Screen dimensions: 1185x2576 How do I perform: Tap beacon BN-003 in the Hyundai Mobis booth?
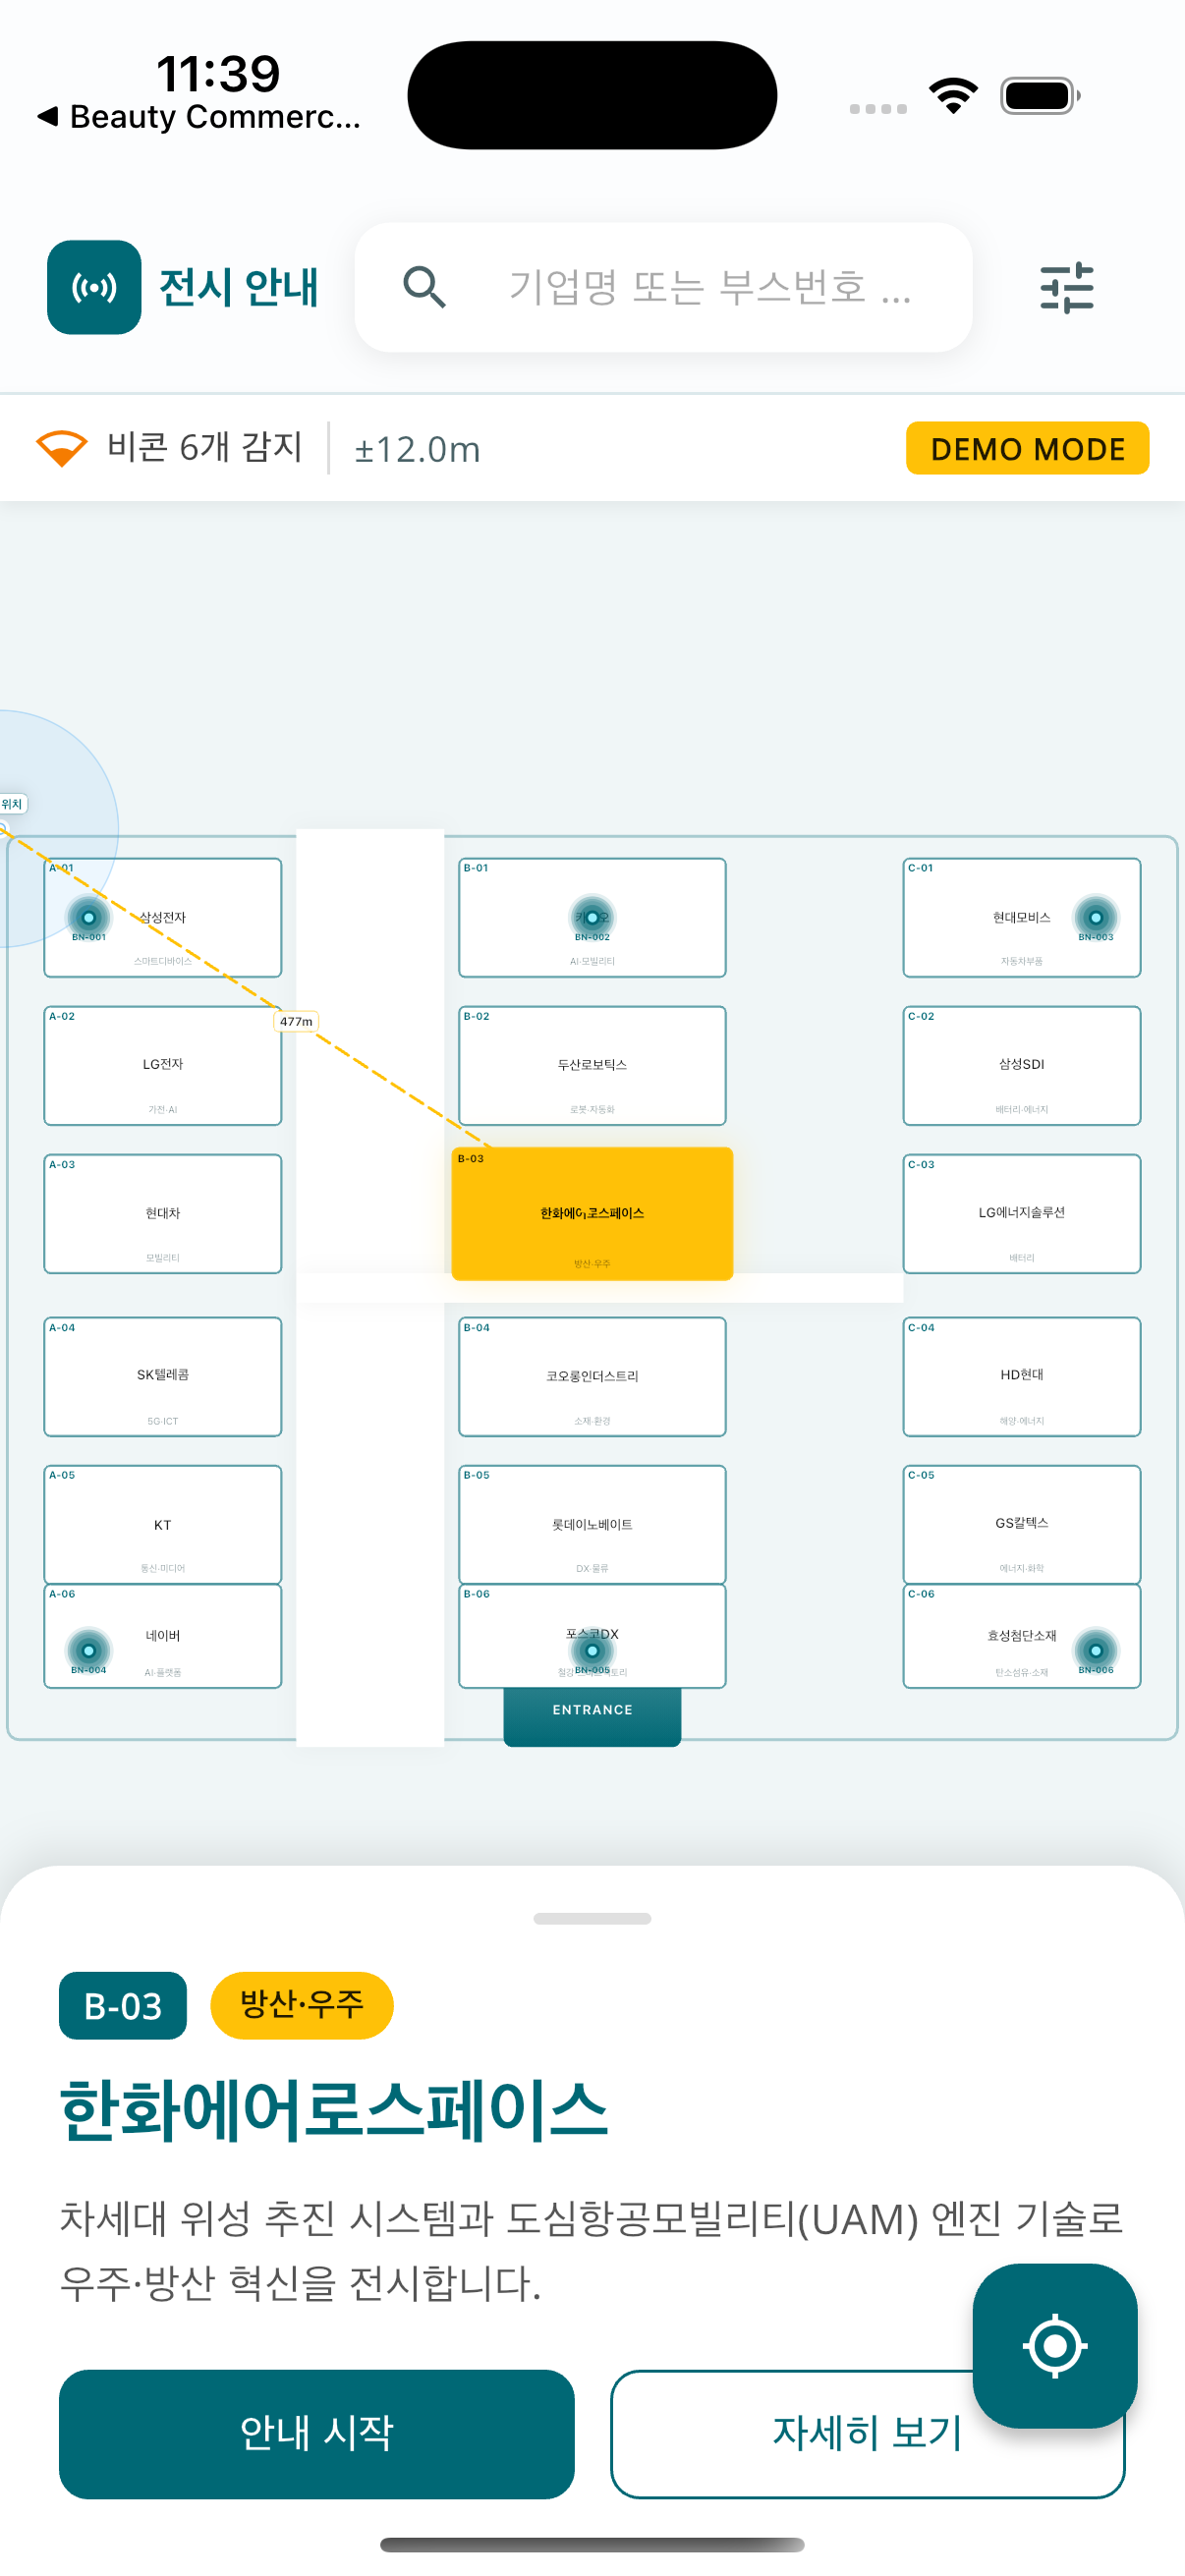(1096, 918)
